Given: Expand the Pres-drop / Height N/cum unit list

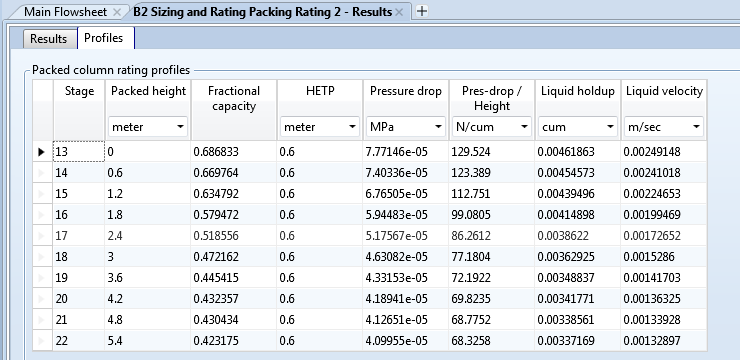Looking at the screenshot, I should point(491,127).
